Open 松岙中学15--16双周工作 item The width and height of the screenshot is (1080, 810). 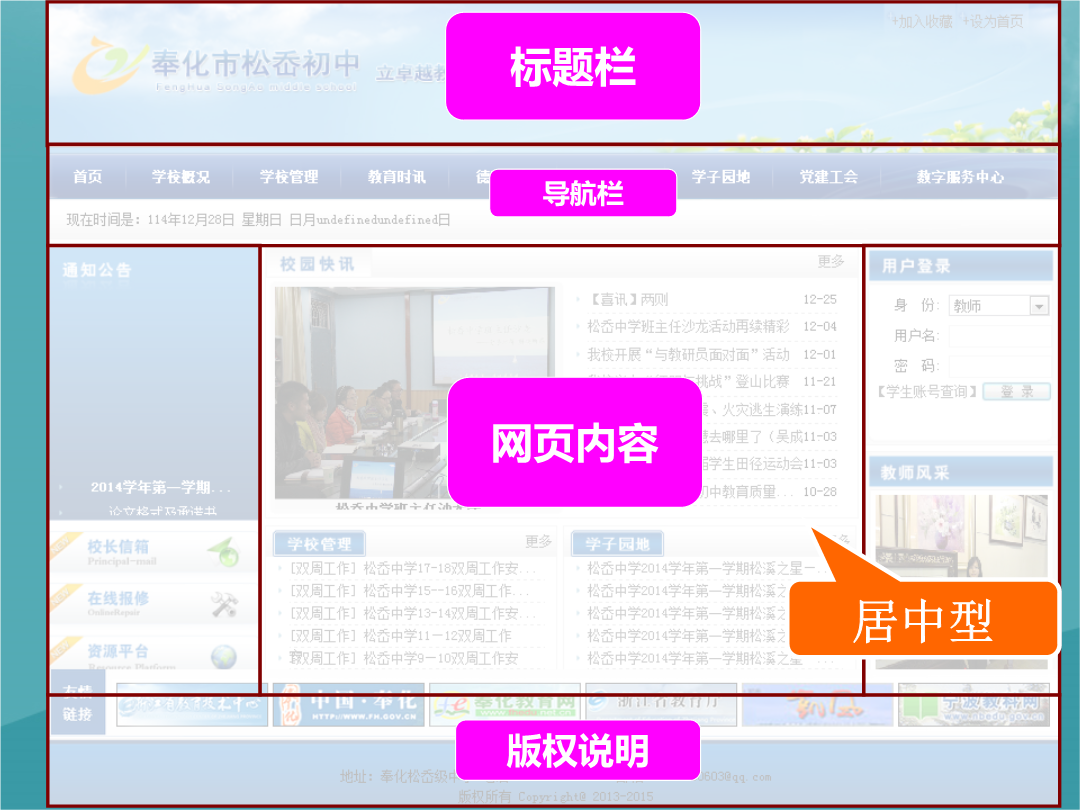(x=409, y=591)
